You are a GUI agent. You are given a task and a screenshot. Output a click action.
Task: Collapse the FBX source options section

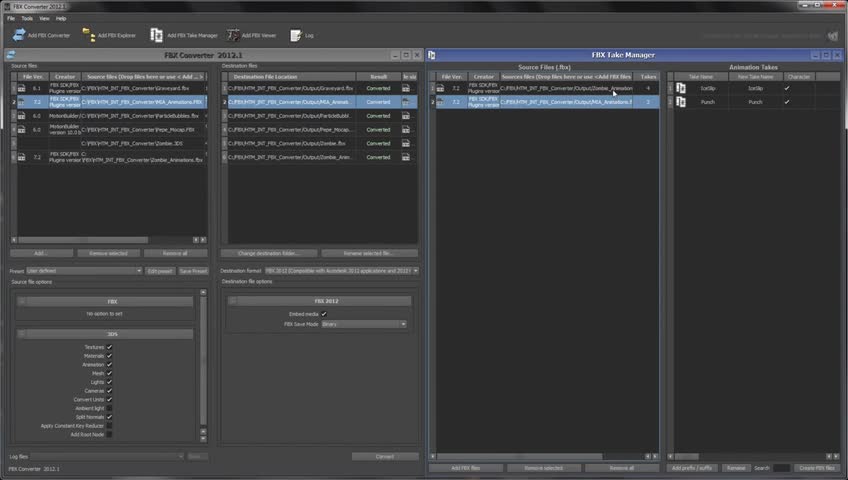click(22, 302)
